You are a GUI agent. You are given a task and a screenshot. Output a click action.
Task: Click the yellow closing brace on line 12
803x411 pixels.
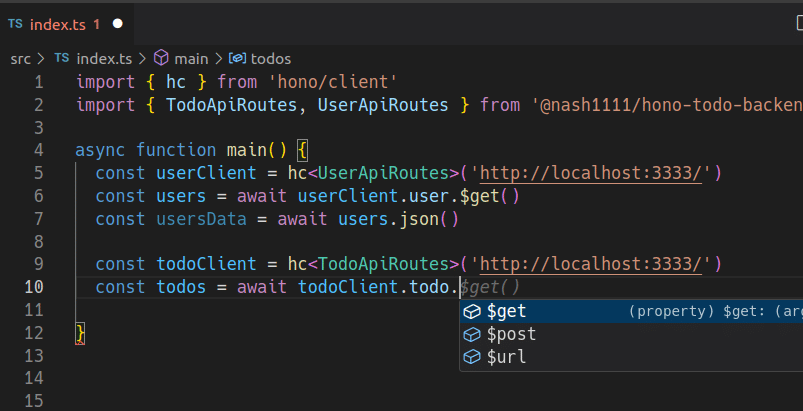click(80, 333)
